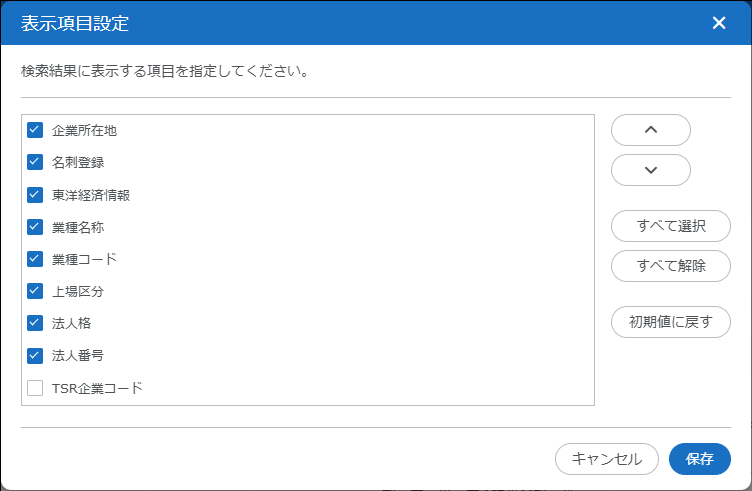Viewport: 752px width, 491px height.
Task: Toggle the 上場区分 checkbox
Action: click(x=35, y=291)
